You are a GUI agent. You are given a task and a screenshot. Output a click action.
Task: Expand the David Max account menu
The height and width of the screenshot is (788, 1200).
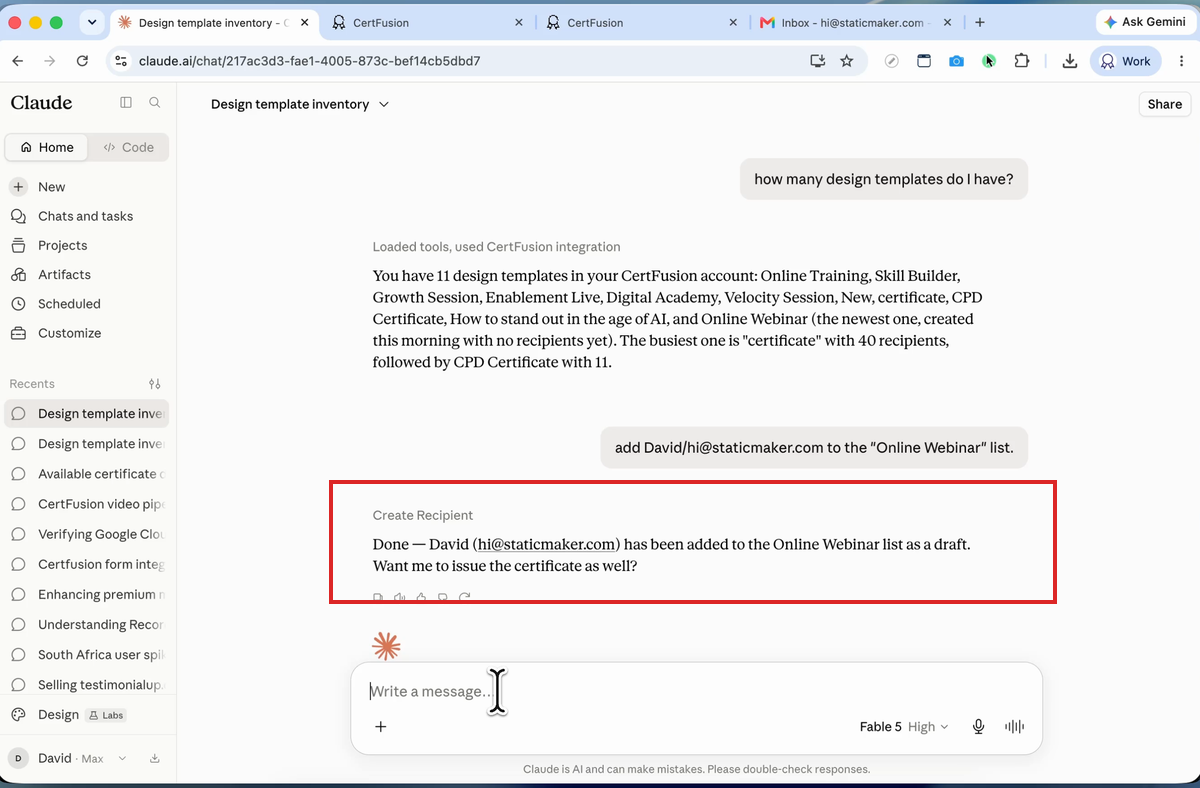point(70,758)
